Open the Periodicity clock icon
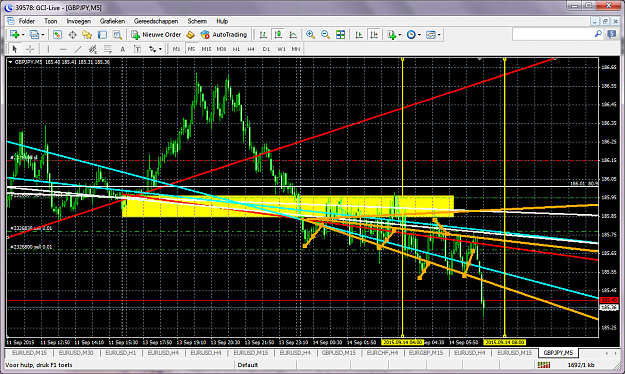The height and width of the screenshot is (374, 625). [x=411, y=35]
